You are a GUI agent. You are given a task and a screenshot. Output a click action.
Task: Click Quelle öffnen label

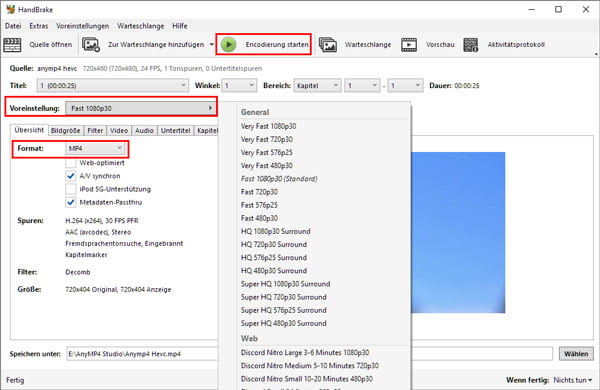pos(51,44)
